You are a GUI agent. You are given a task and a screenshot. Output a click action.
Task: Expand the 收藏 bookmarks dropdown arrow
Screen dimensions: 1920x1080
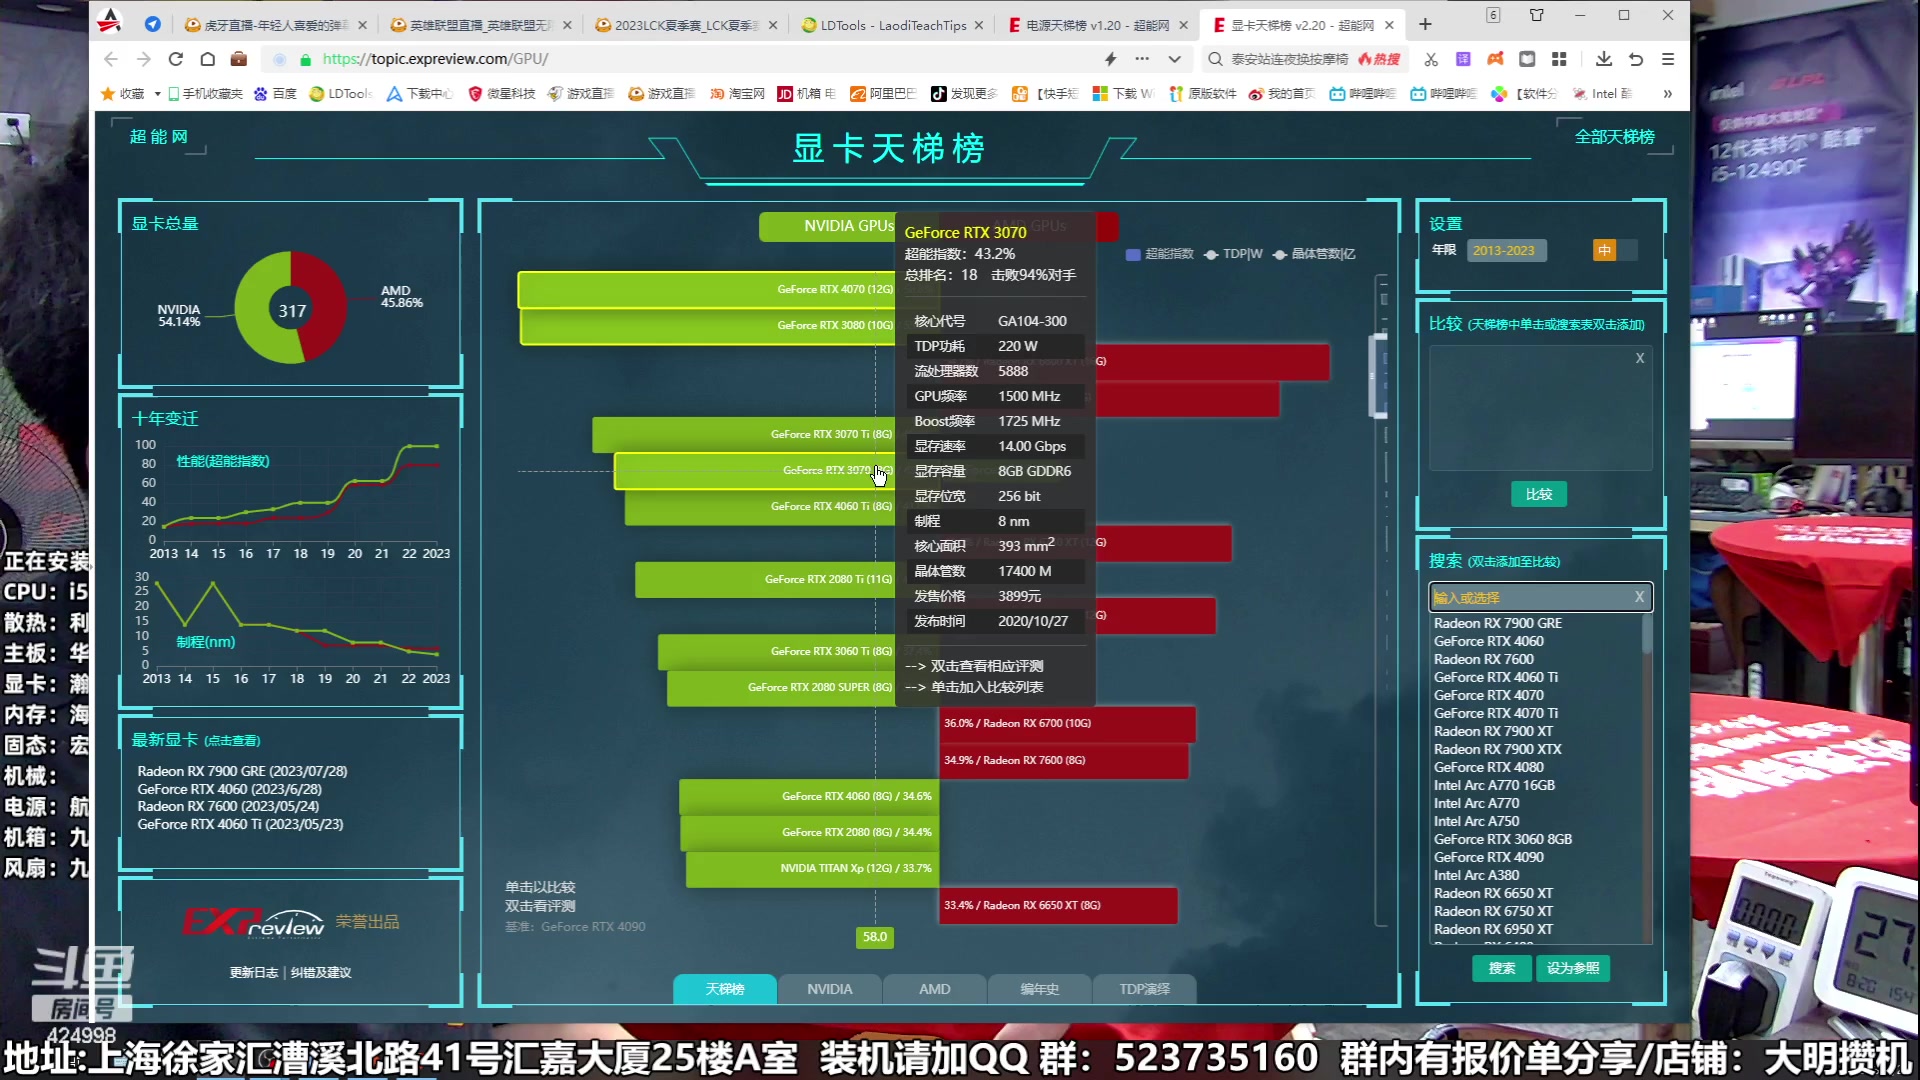click(157, 93)
